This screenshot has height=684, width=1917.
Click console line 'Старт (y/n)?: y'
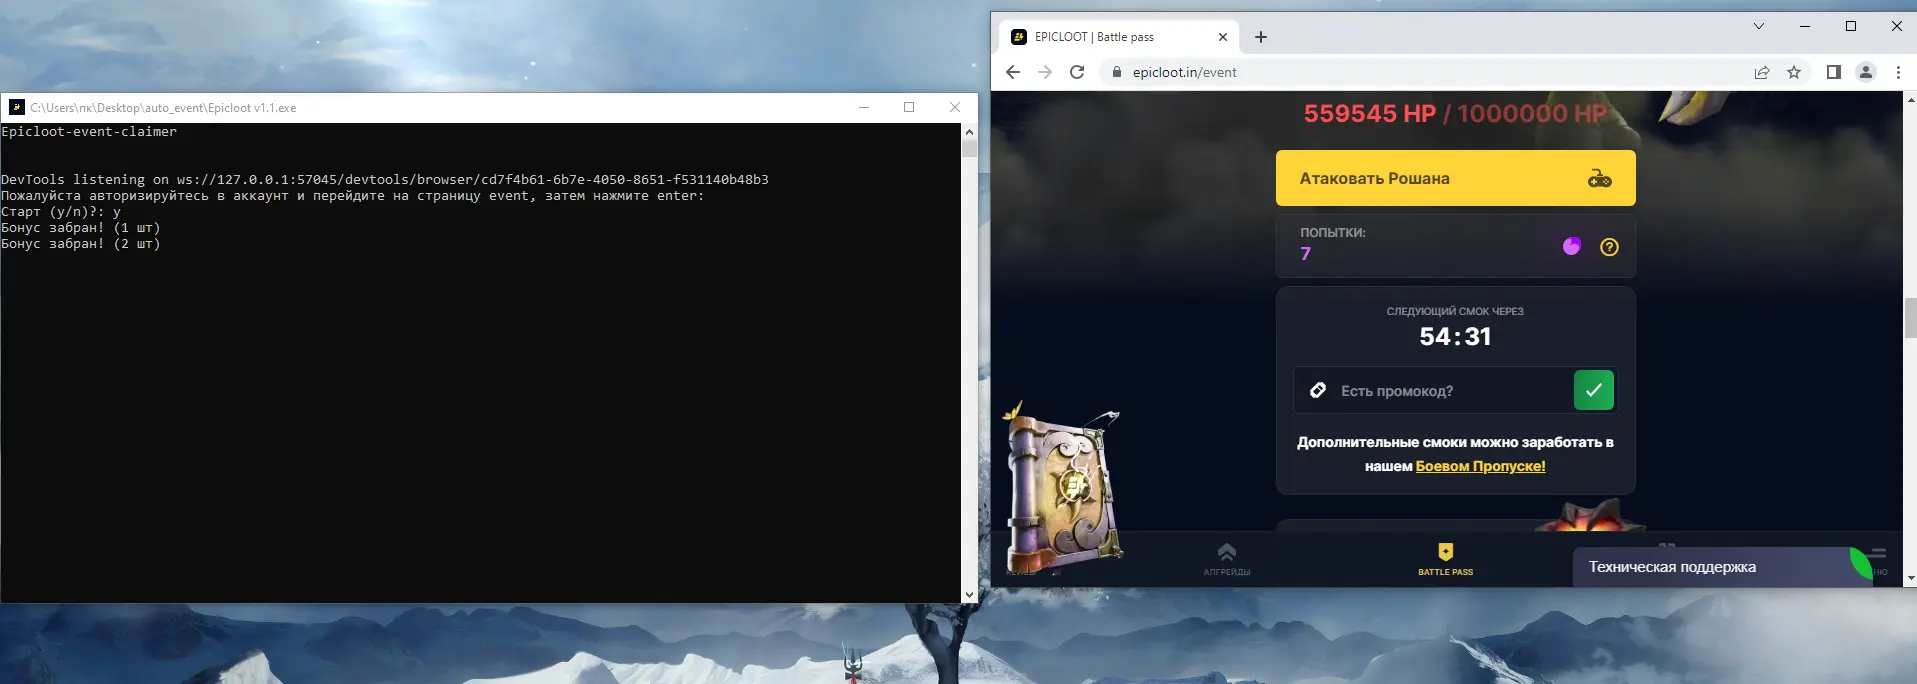click(61, 212)
